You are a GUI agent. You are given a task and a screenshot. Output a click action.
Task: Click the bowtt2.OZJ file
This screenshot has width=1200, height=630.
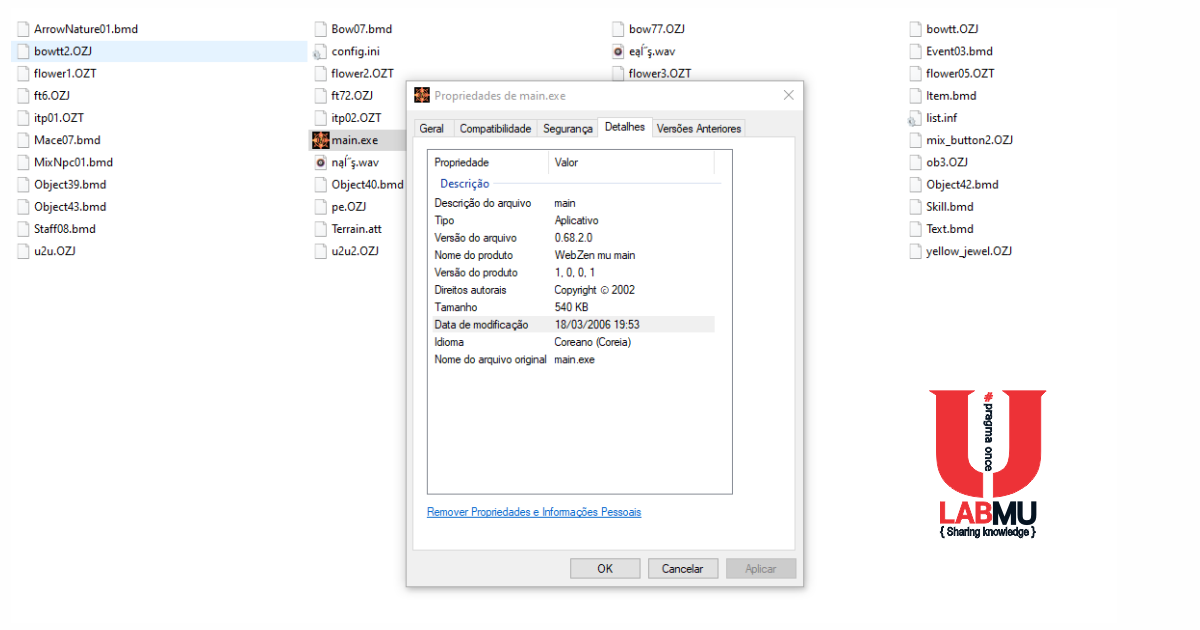pyautogui.click(x=62, y=51)
